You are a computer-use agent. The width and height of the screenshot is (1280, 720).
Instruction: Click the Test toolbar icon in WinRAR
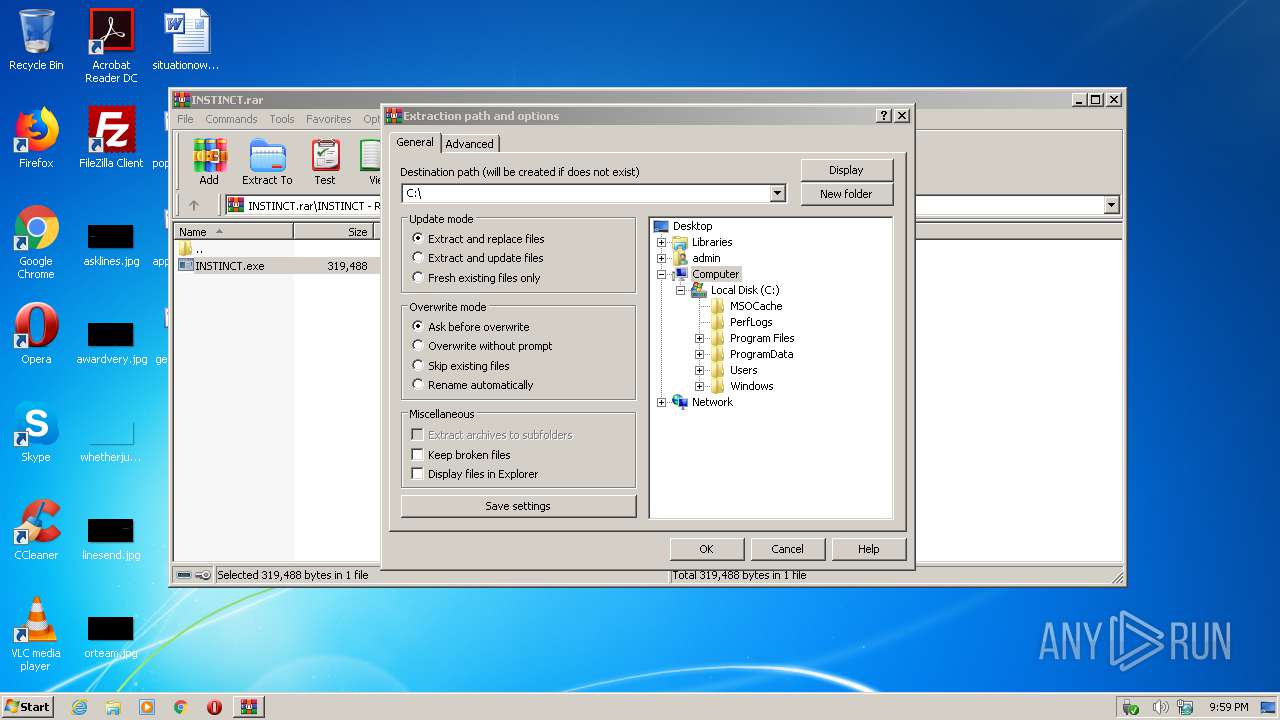coord(325,162)
